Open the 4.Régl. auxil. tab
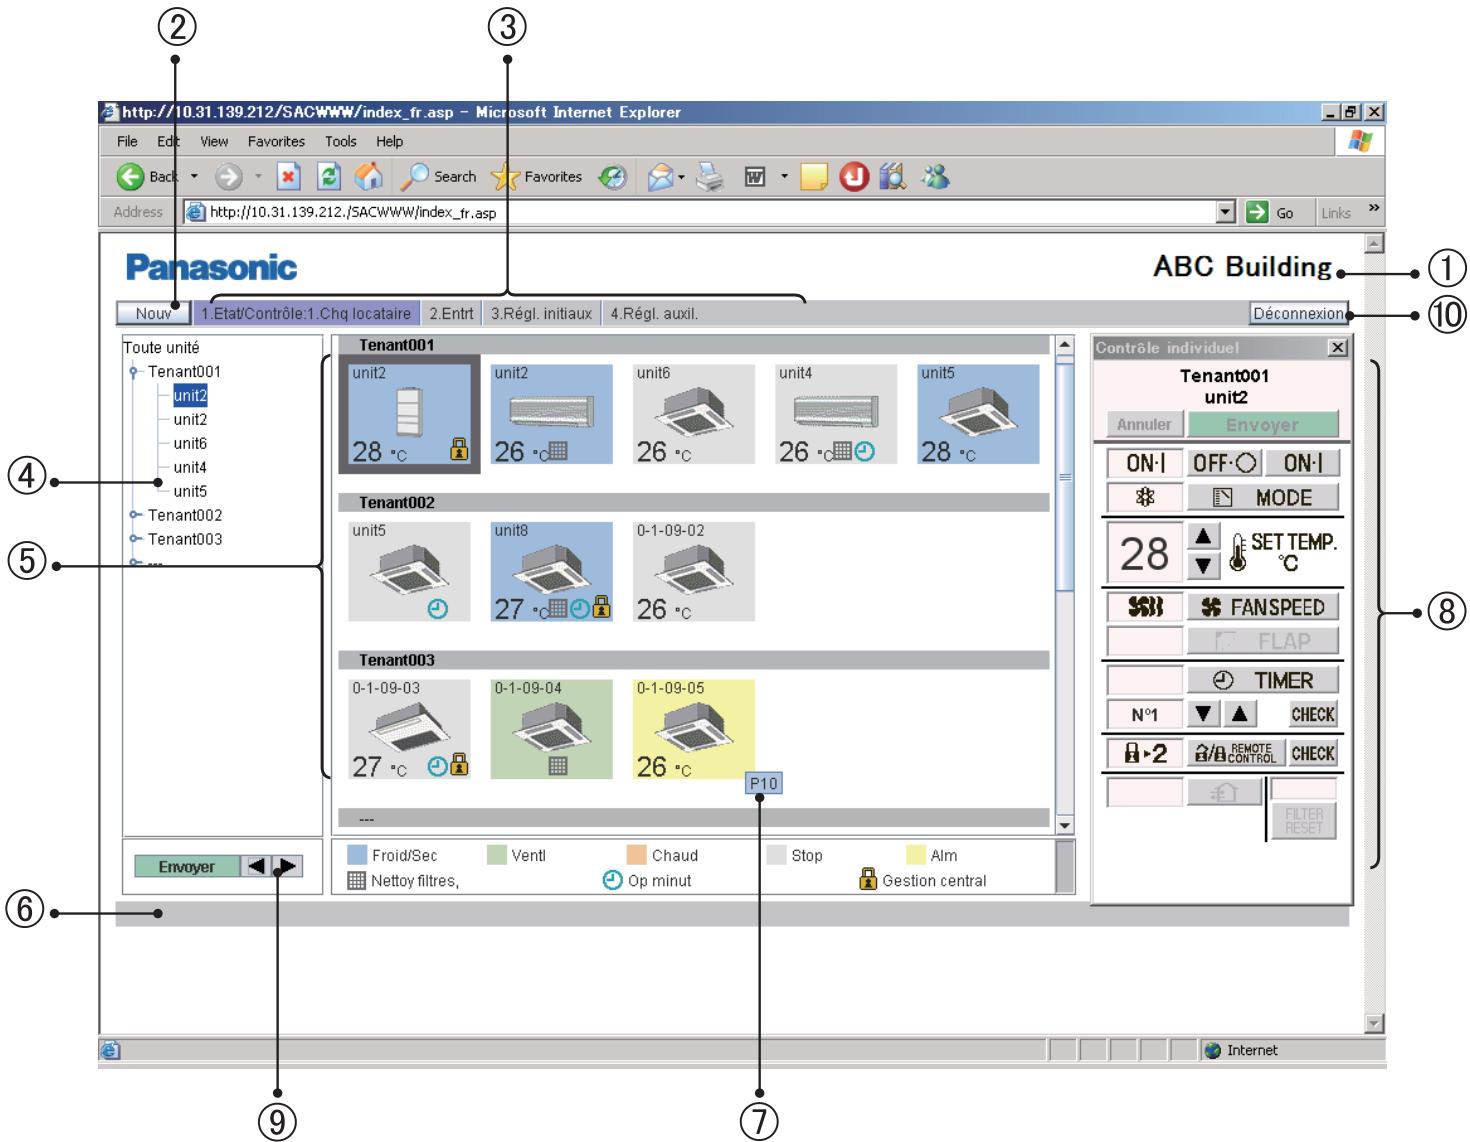 [x=654, y=313]
